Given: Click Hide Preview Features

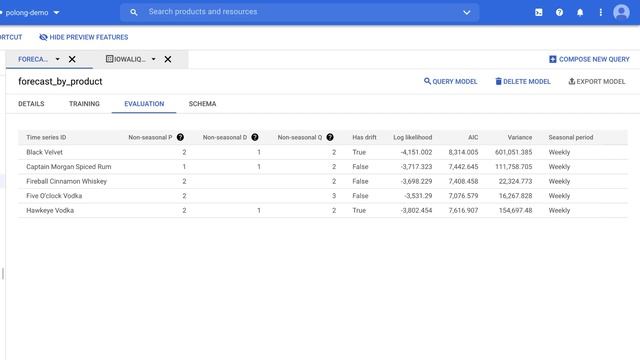Looking at the screenshot, I should coord(83,37).
